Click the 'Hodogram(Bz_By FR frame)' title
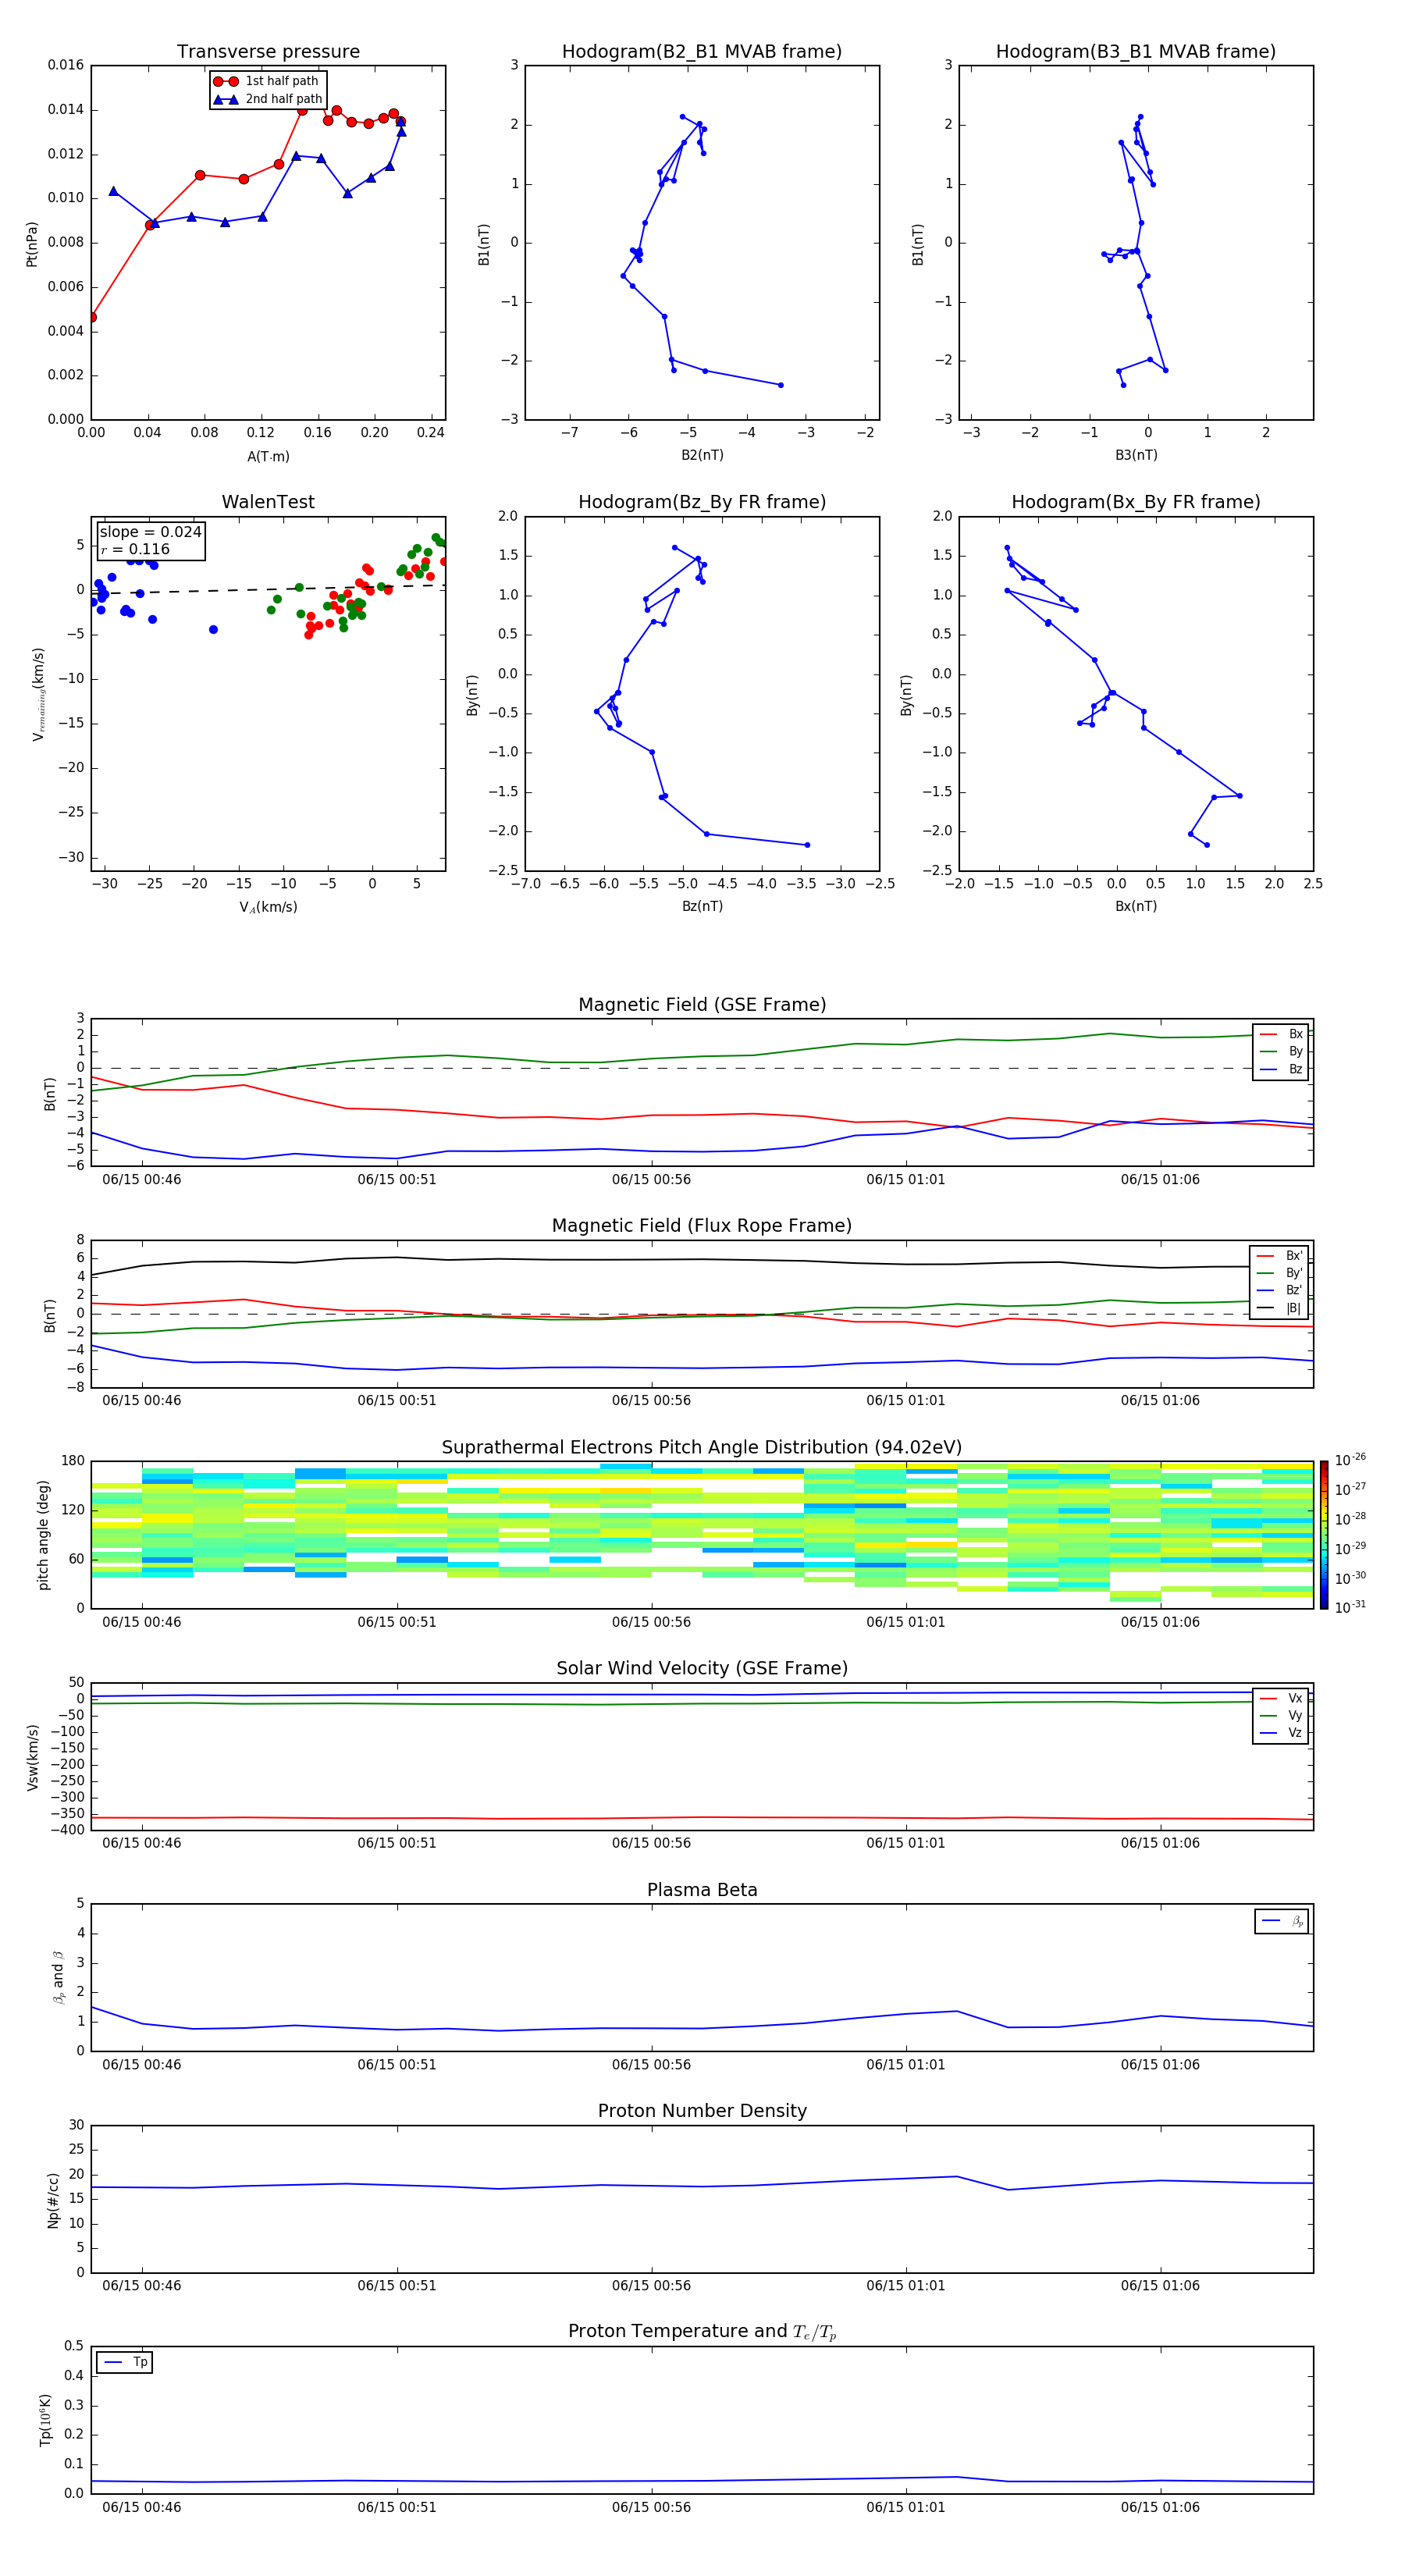The width and height of the screenshot is (1405, 2576). pos(702,502)
